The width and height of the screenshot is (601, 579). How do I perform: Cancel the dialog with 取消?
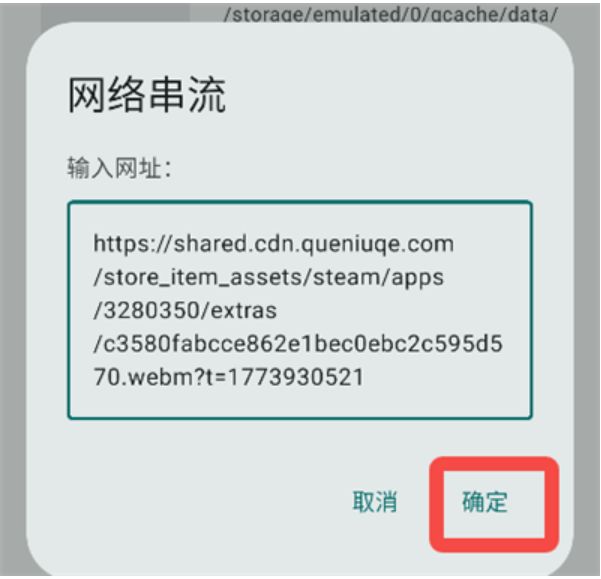(375, 502)
